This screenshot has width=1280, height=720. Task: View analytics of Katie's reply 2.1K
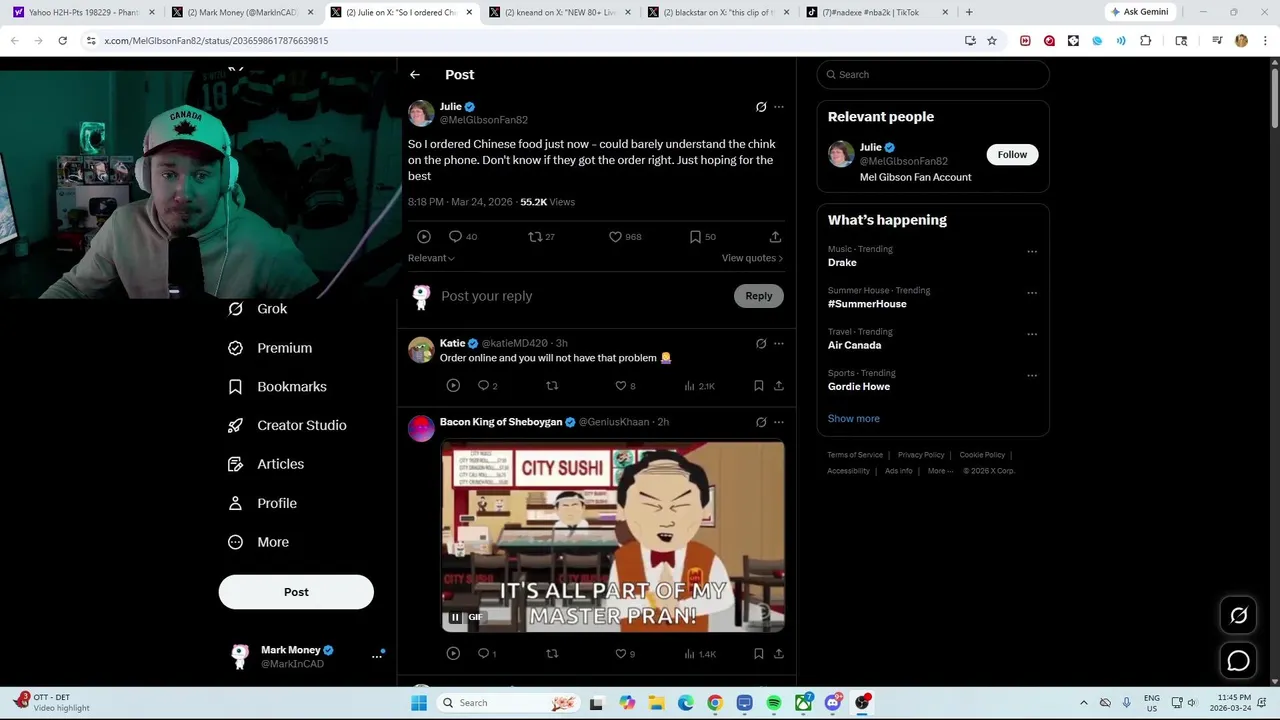699,386
